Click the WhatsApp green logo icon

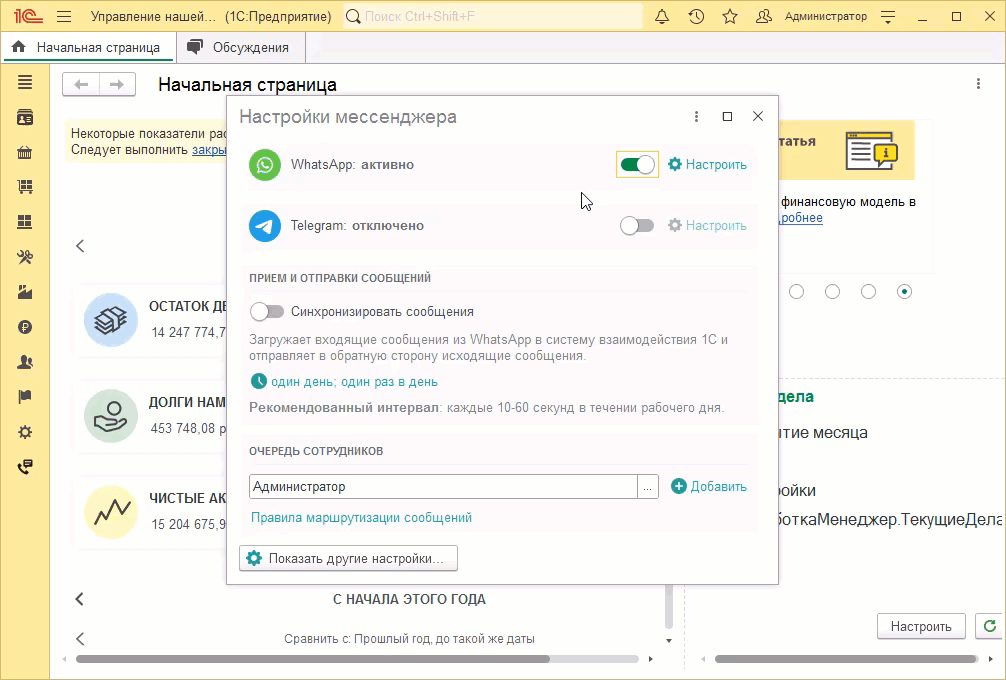(x=265, y=165)
